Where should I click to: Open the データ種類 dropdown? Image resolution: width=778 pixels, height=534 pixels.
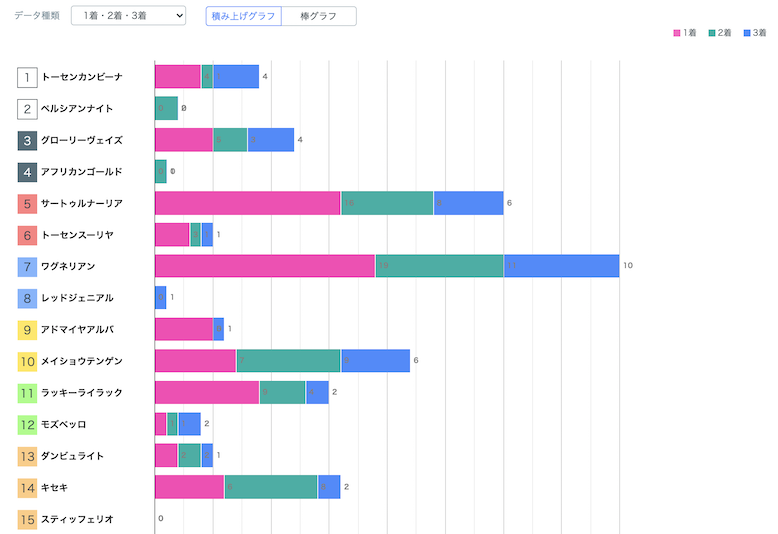tap(129, 16)
